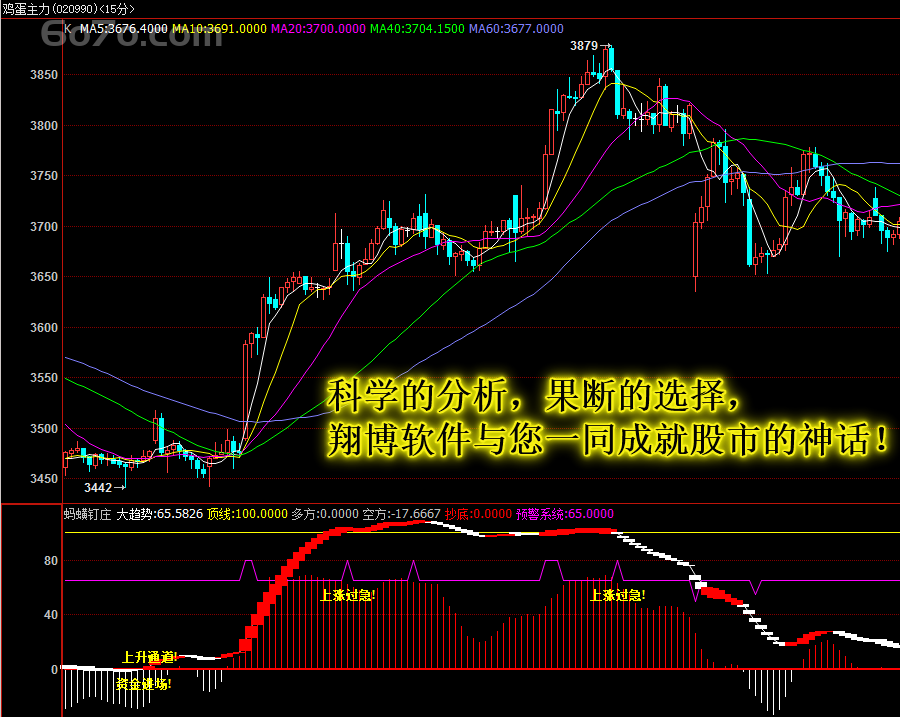Click the 3700 price axis label
Viewport: 900px width, 717px height.
(44, 226)
